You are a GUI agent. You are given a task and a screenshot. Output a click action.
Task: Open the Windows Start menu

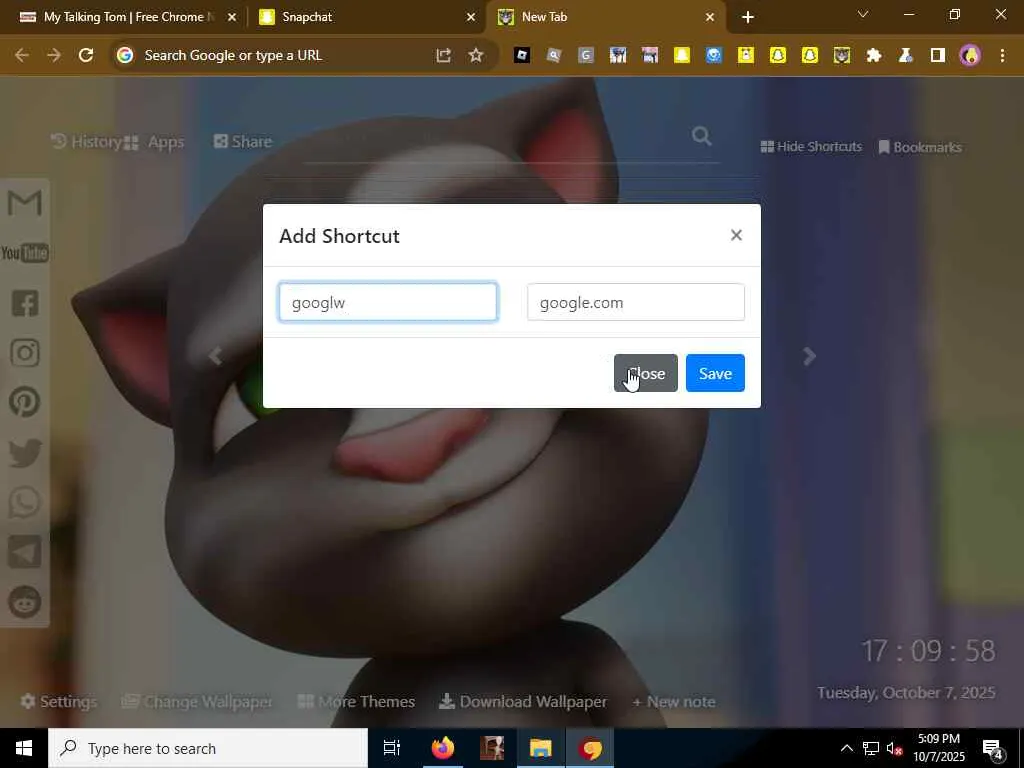pos(24,748)
